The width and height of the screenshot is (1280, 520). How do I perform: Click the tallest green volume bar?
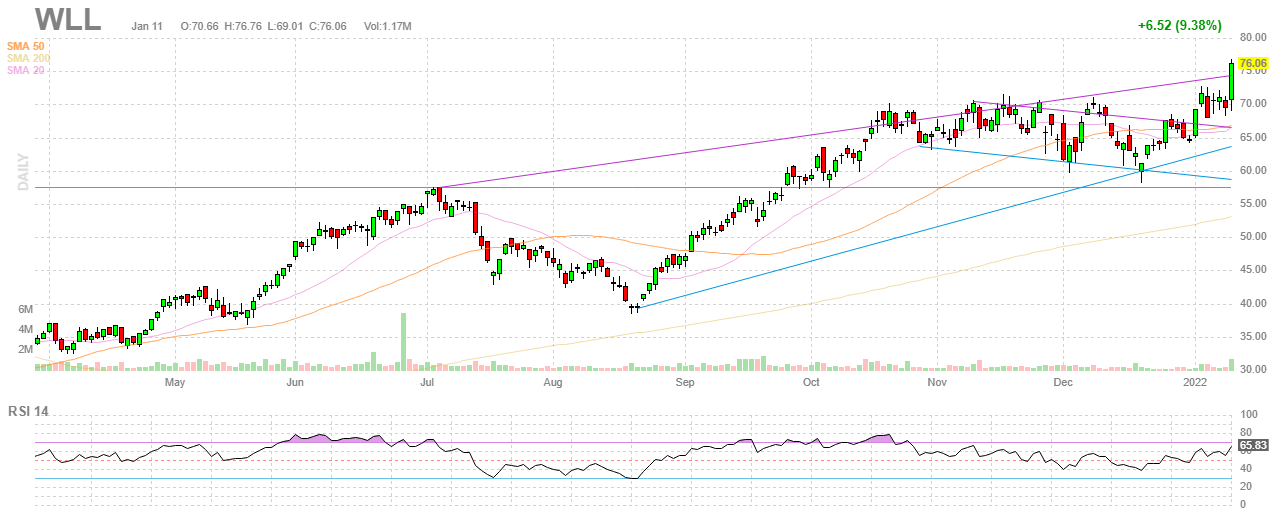point(404,342)
